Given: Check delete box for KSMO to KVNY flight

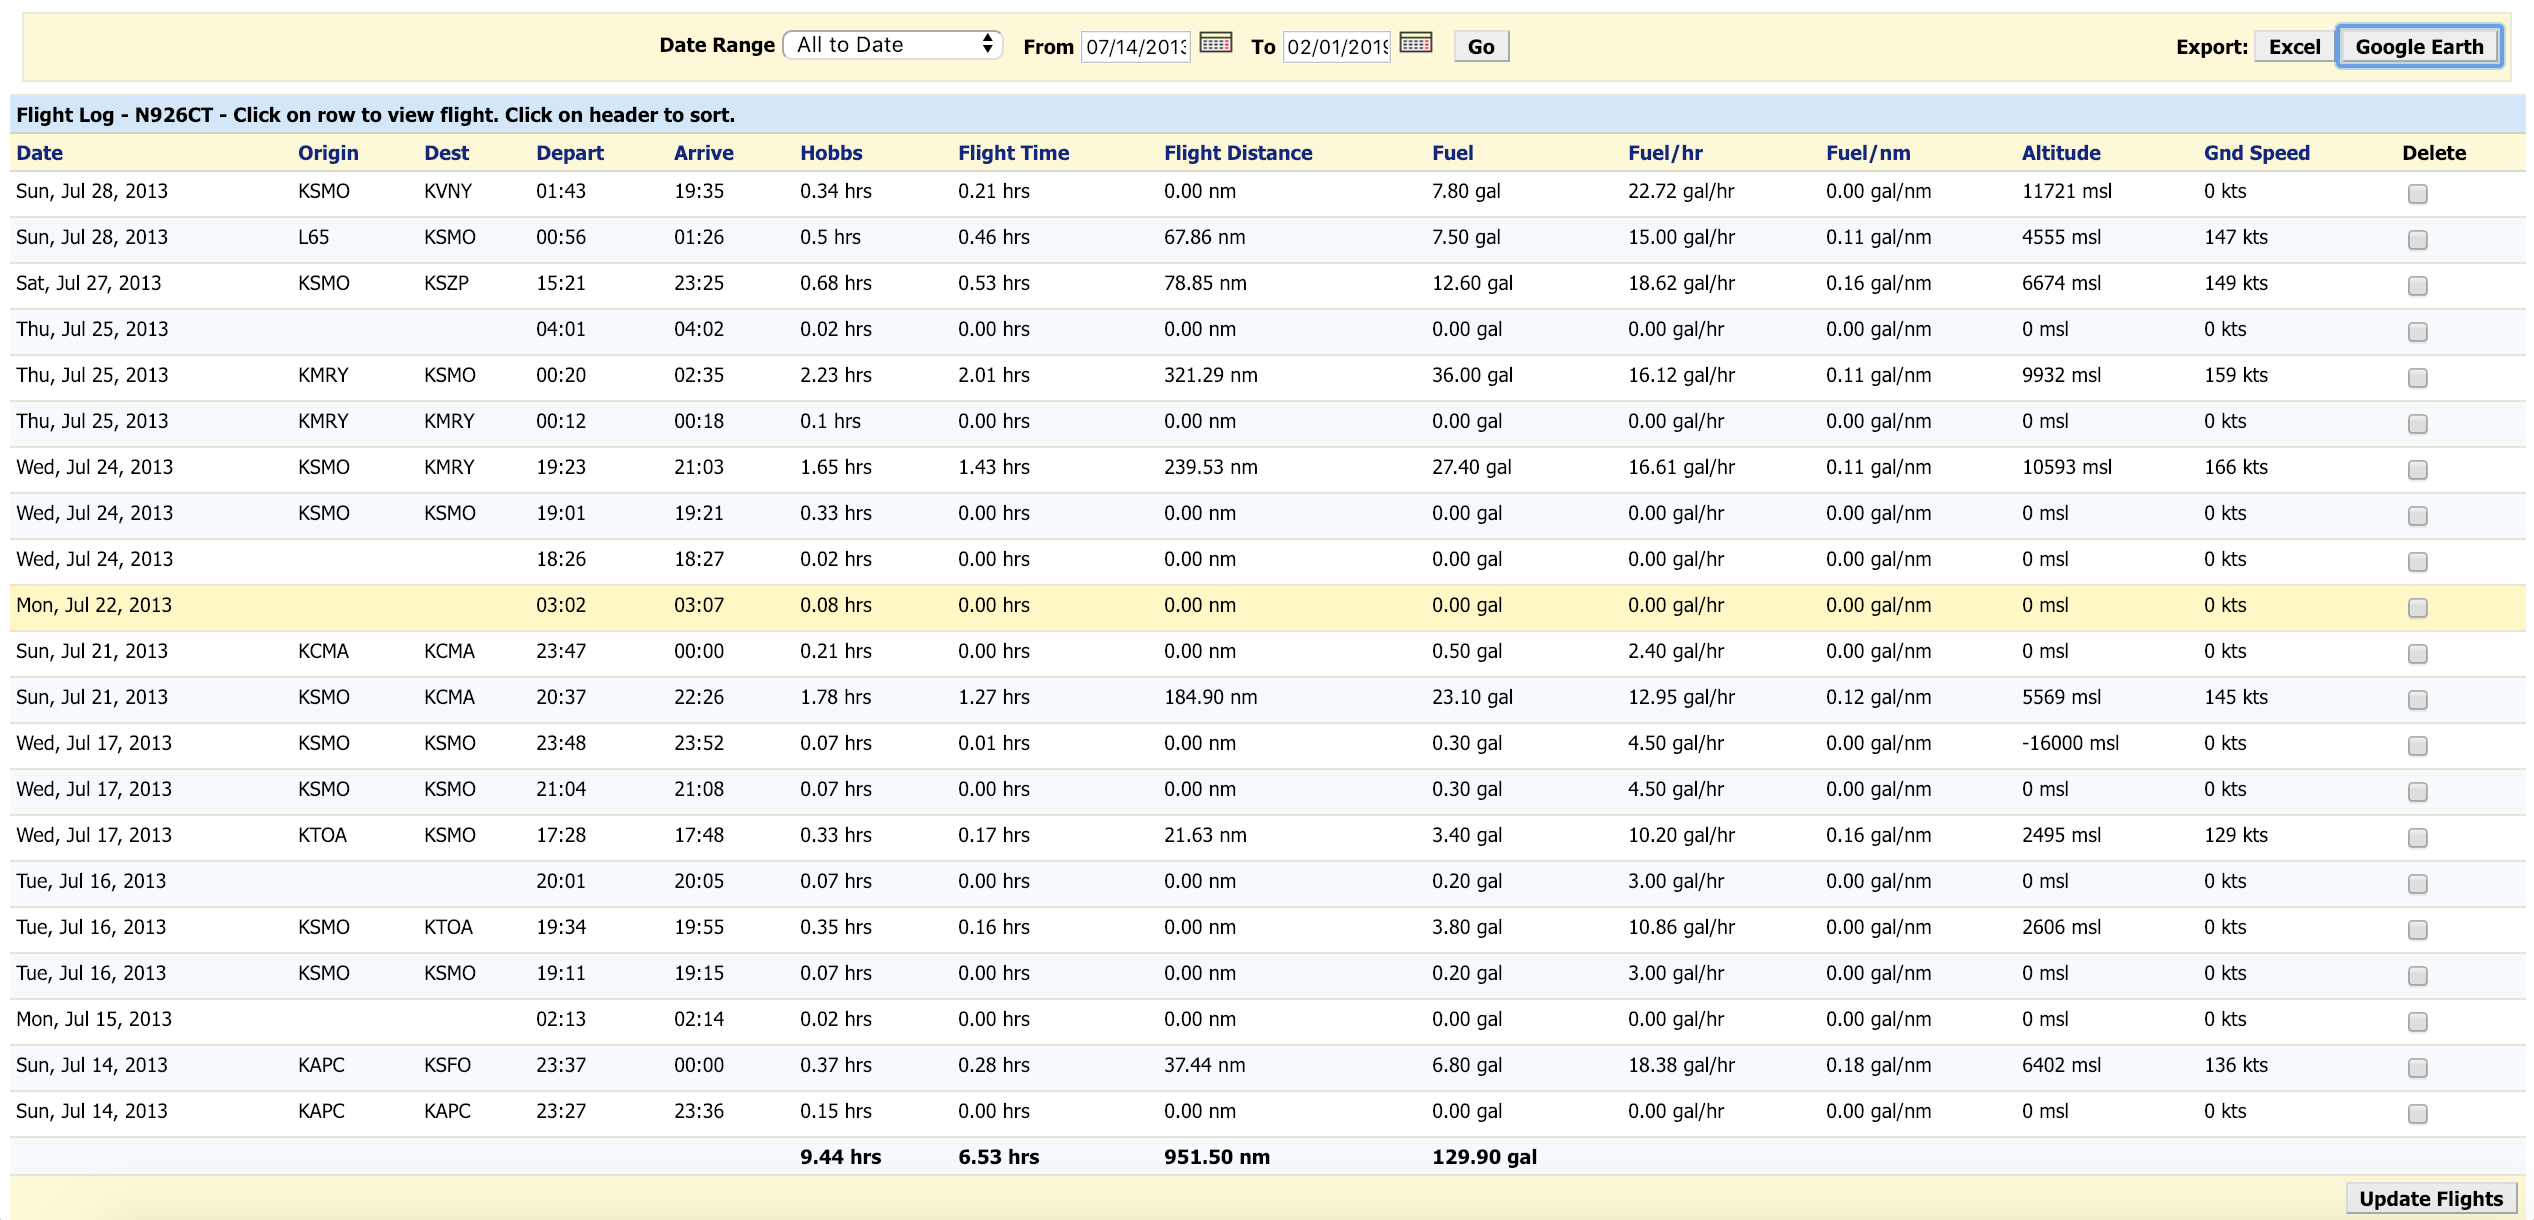Looking at the screenshot, I should 2417,194.
